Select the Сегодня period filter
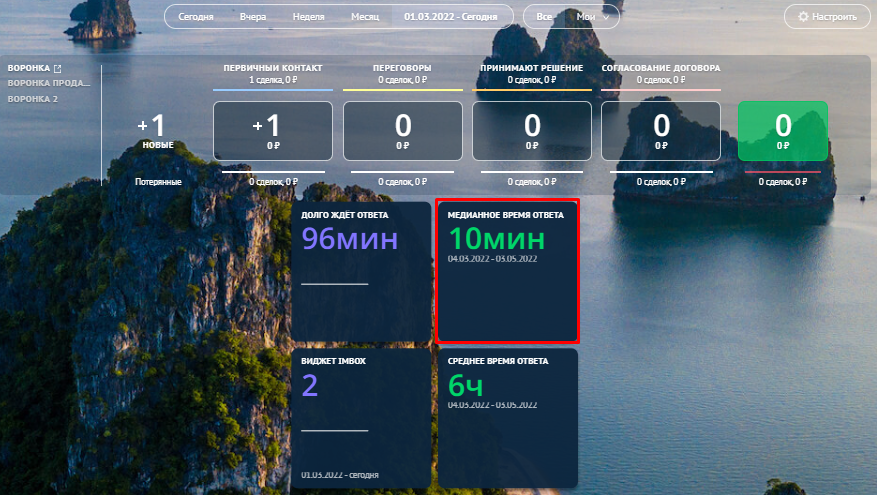The height and width of the screenshot is (495, 877). coord(196,18)
